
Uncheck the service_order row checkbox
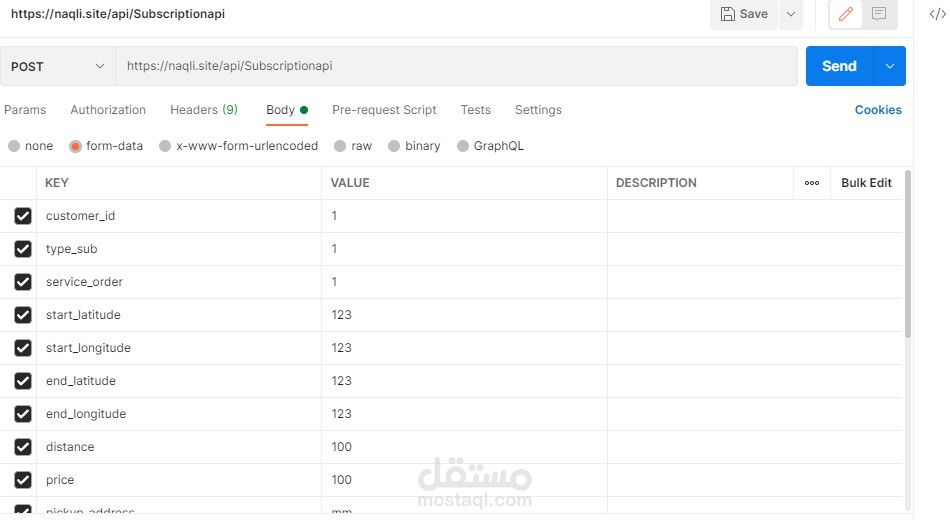pos(23,282)
